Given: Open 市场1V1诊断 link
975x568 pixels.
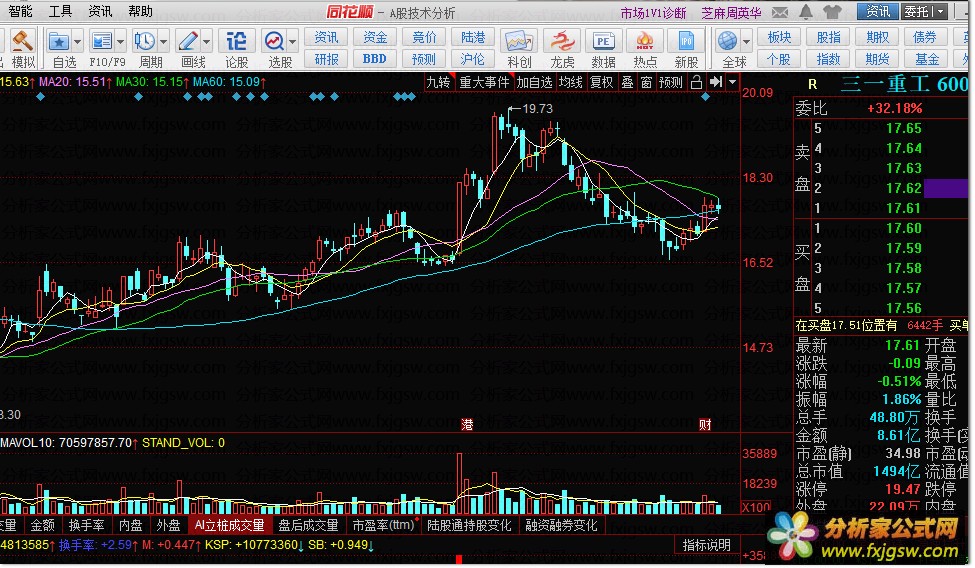Looking at the screenshot, I should (653, 12).
